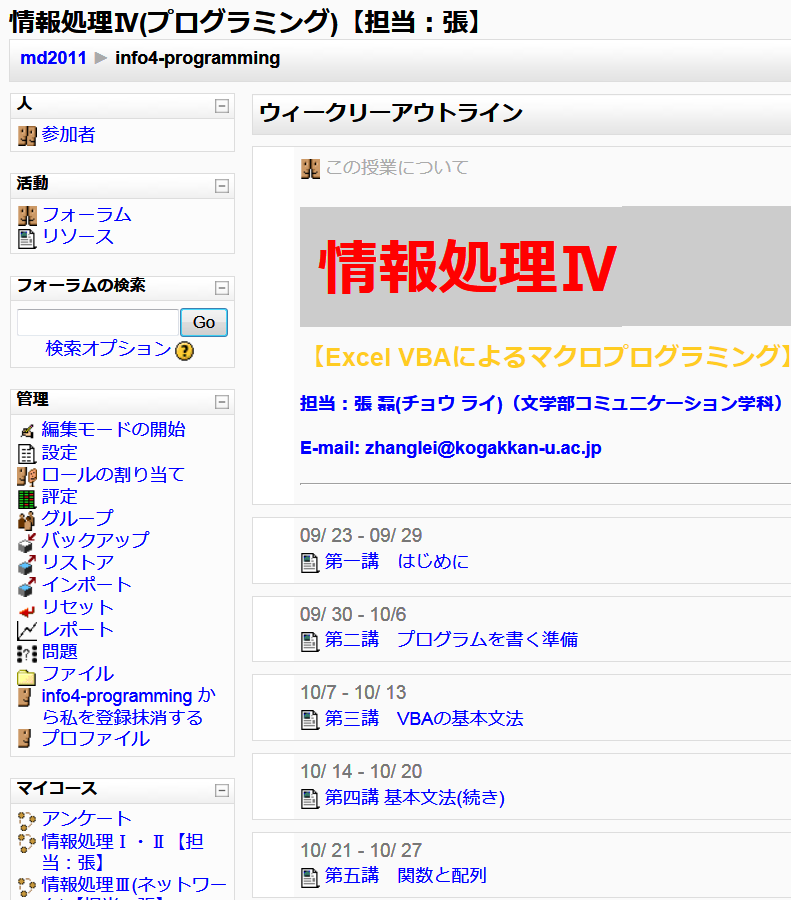Click the 評定 grades grid icon
Screen dimensions: 791x900
(26, 499)
